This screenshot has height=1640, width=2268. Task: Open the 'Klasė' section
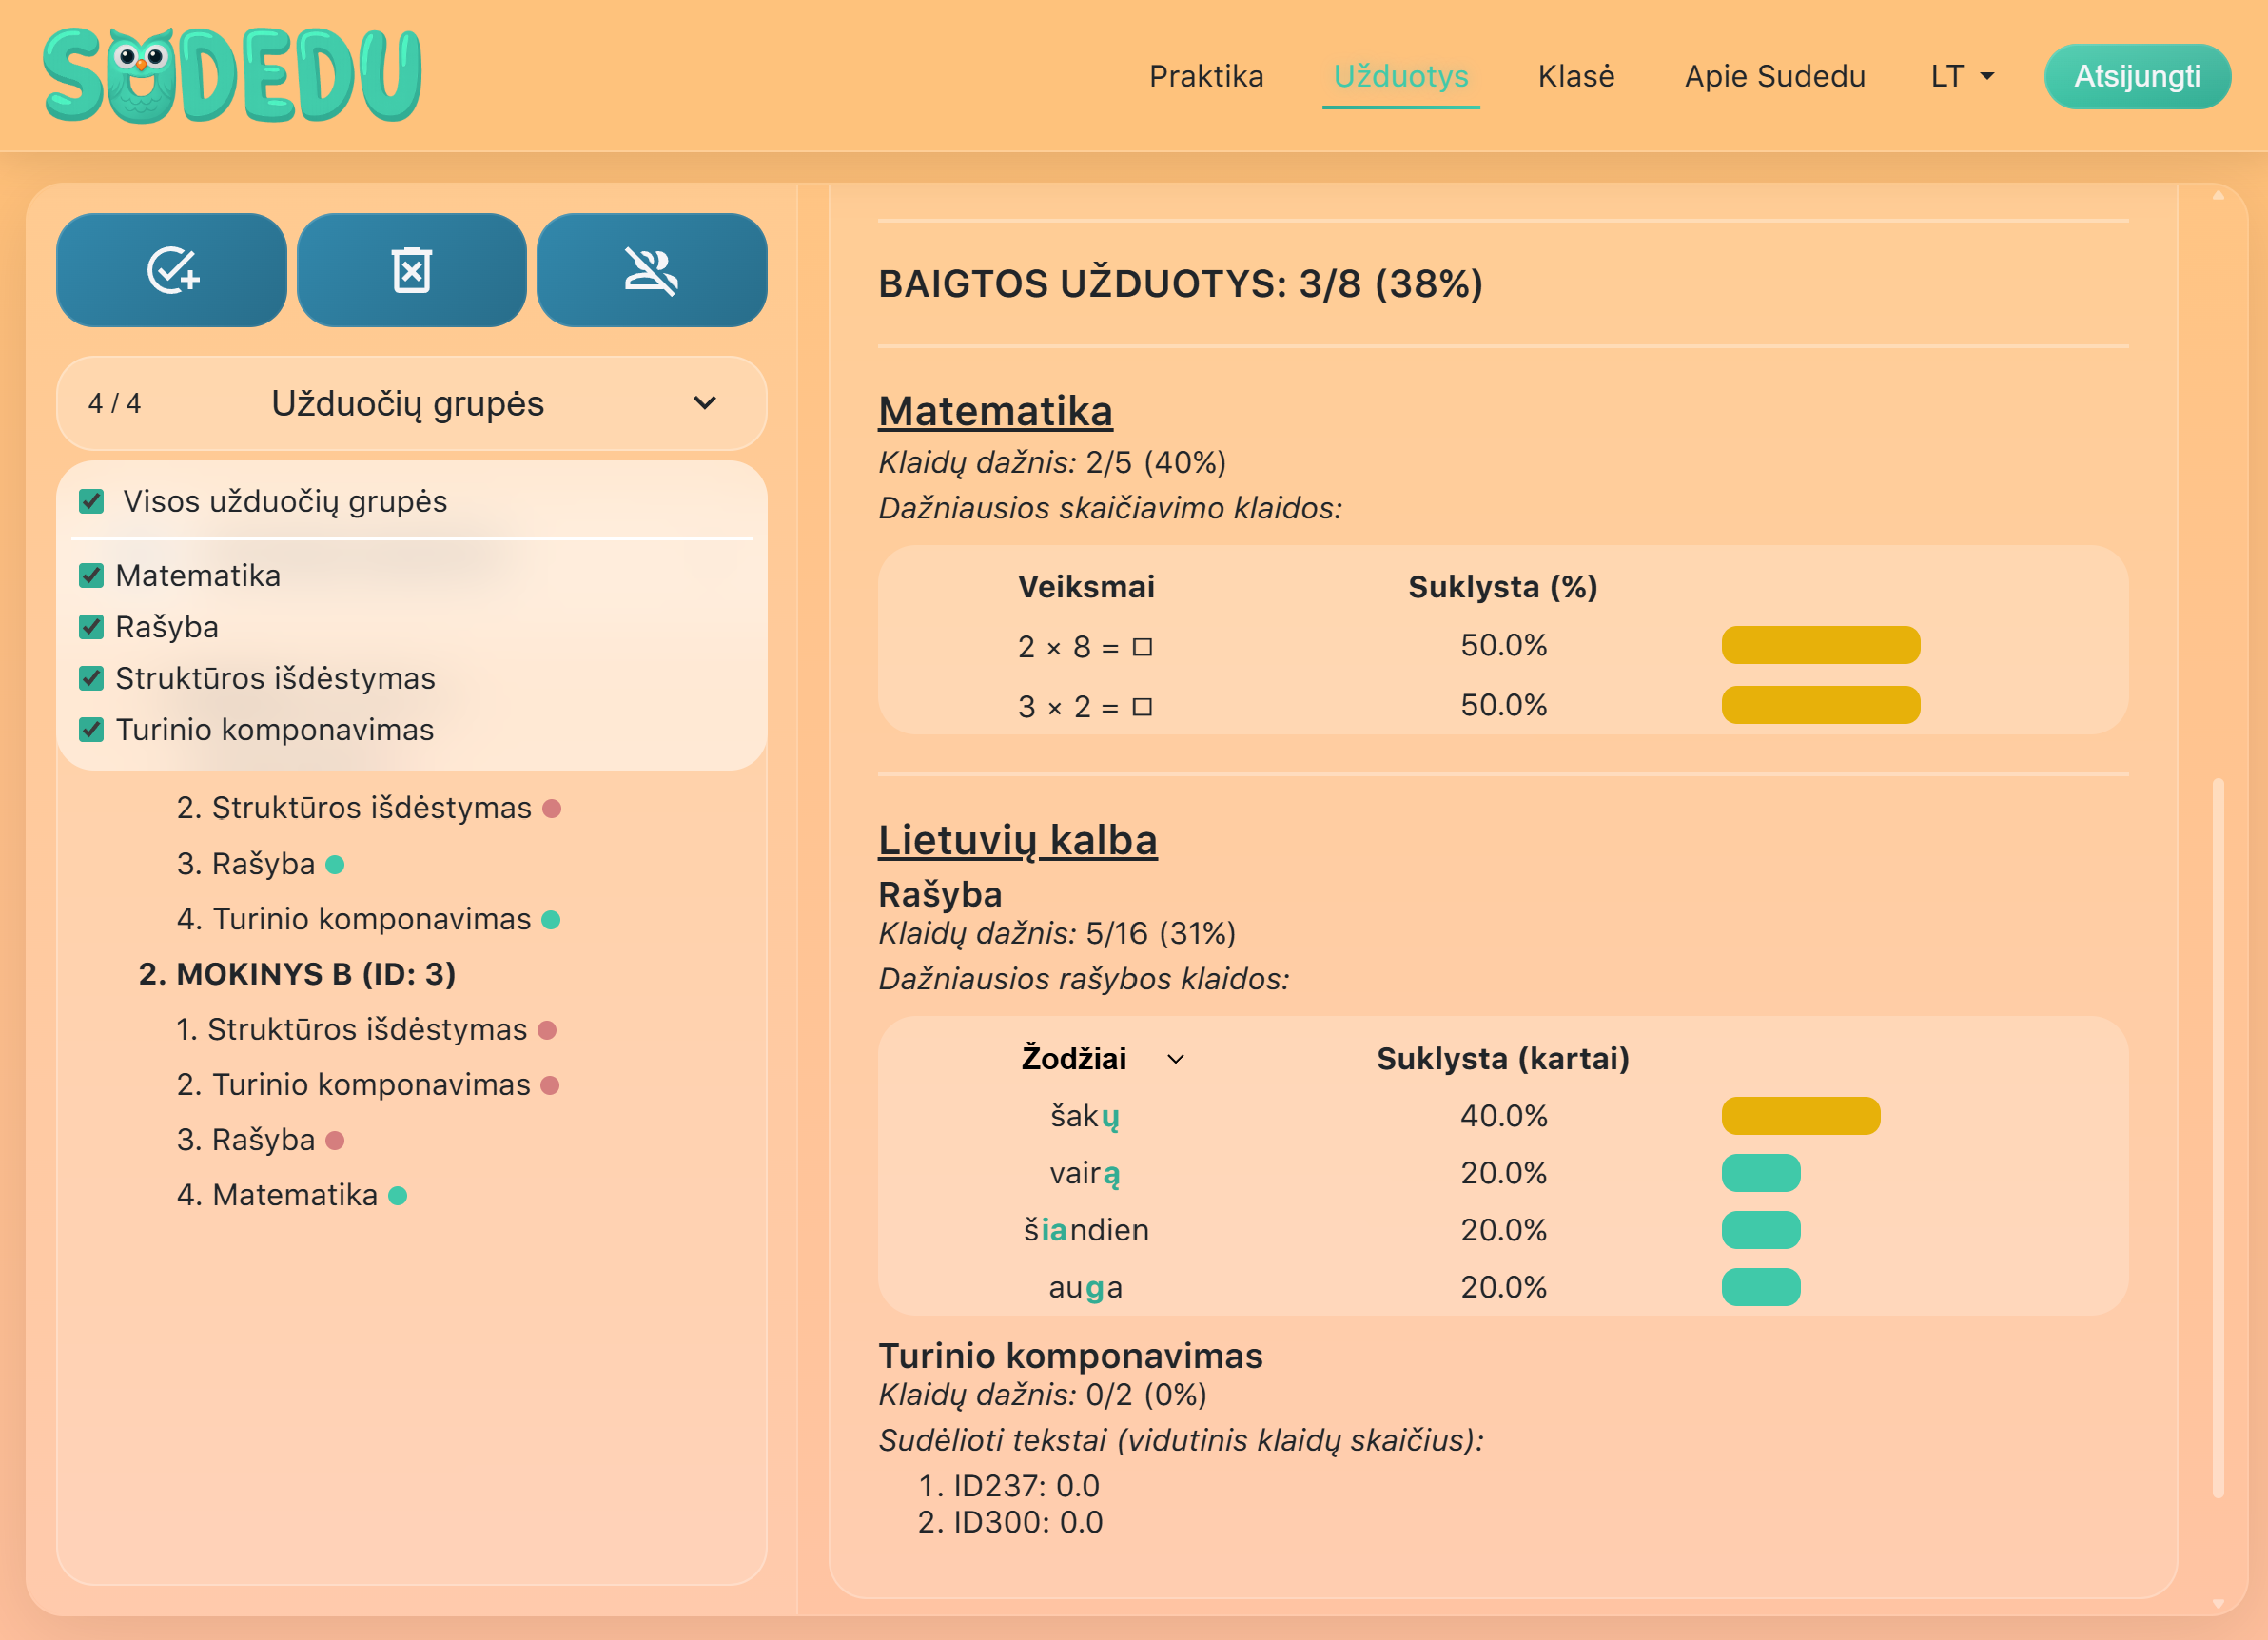click(x=1576, y=76)
